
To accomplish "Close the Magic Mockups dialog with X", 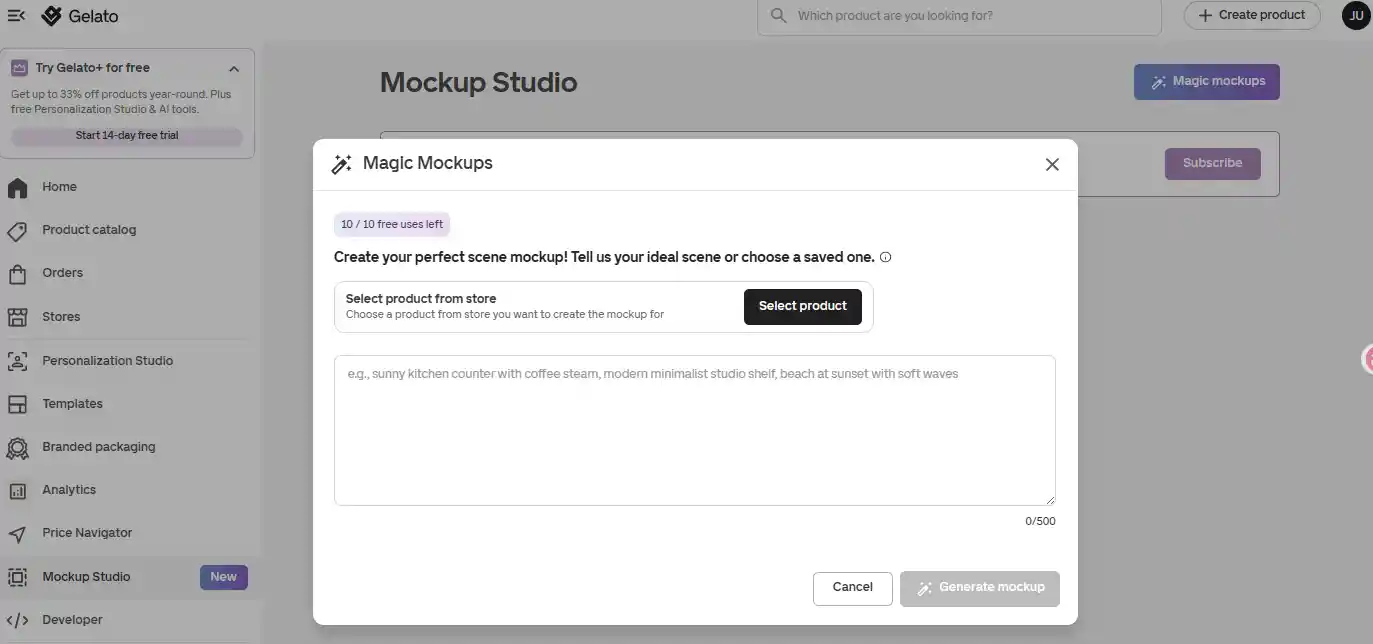I will (x=1052, y=165).
